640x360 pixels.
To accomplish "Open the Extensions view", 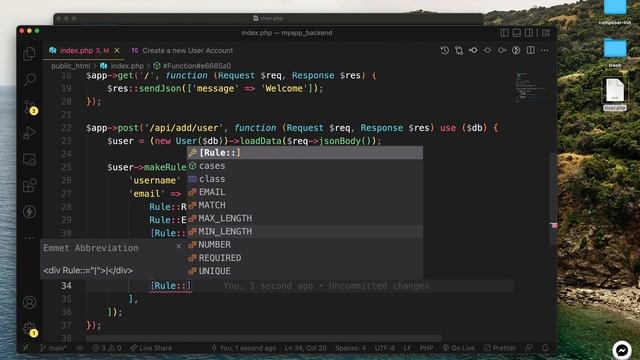I will click(x=29, y=186).
